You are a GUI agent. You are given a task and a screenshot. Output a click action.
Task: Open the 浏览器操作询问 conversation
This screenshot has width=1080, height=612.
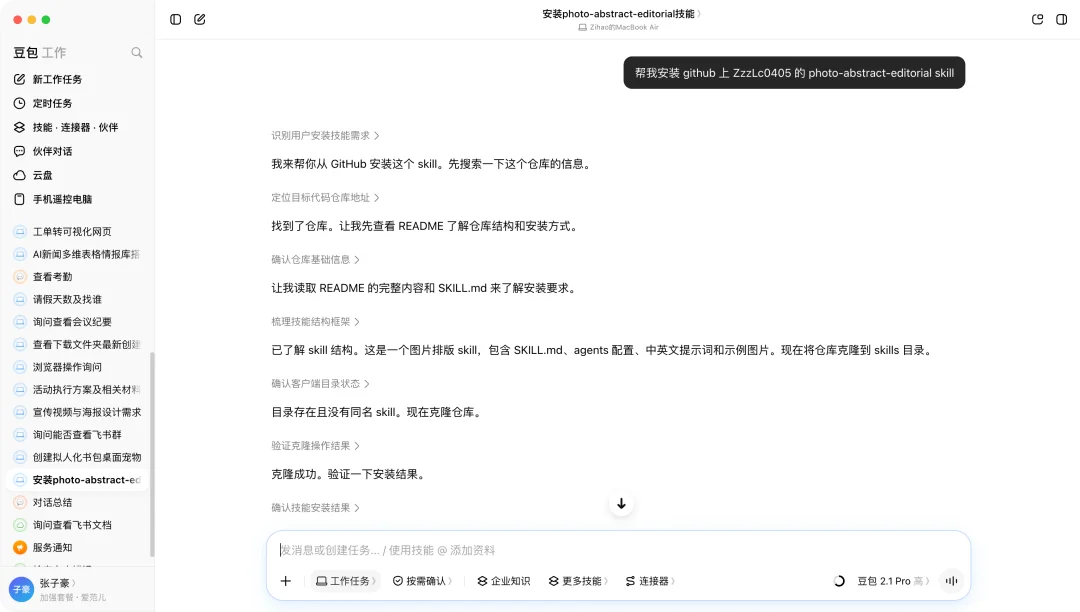tap(77, 367)
